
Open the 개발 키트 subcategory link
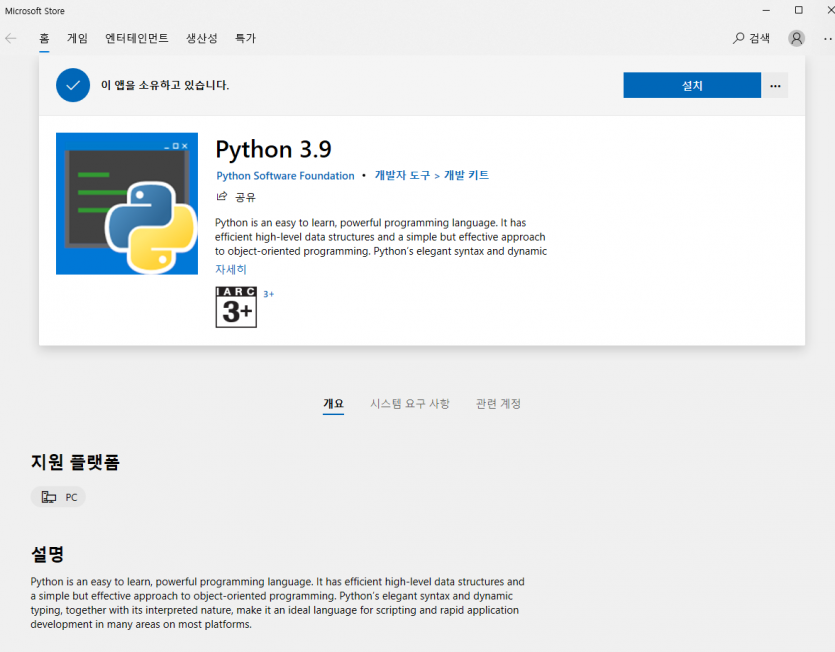pos(466,175)
